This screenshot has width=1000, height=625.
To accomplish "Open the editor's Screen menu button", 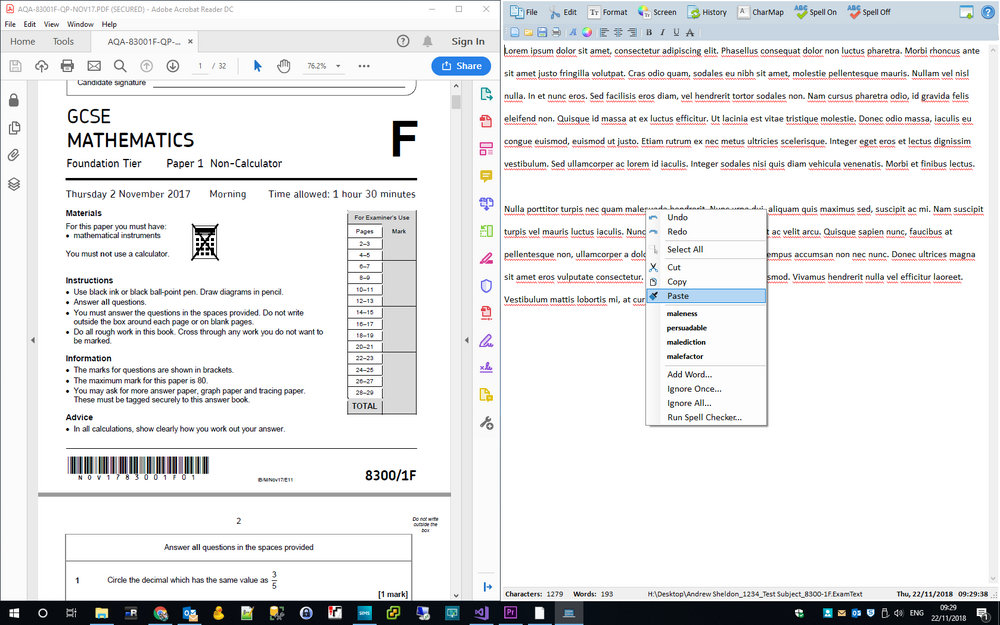I will (x=657, y=11).
